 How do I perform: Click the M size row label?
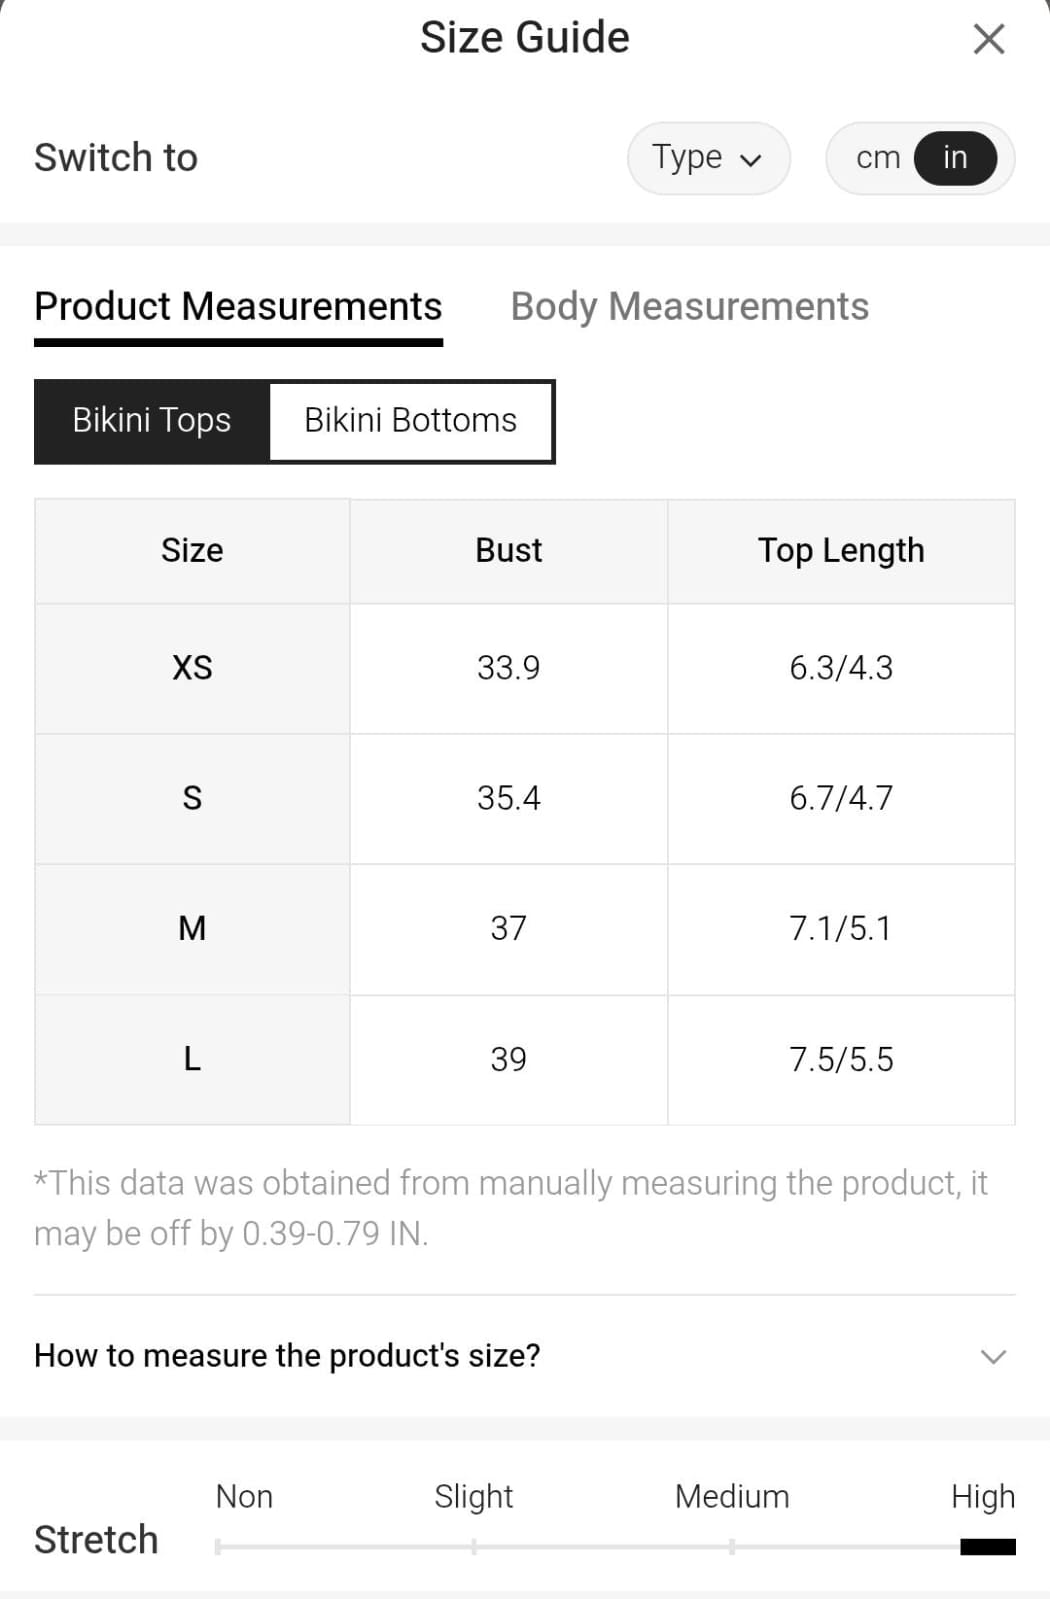click(192, 929)
